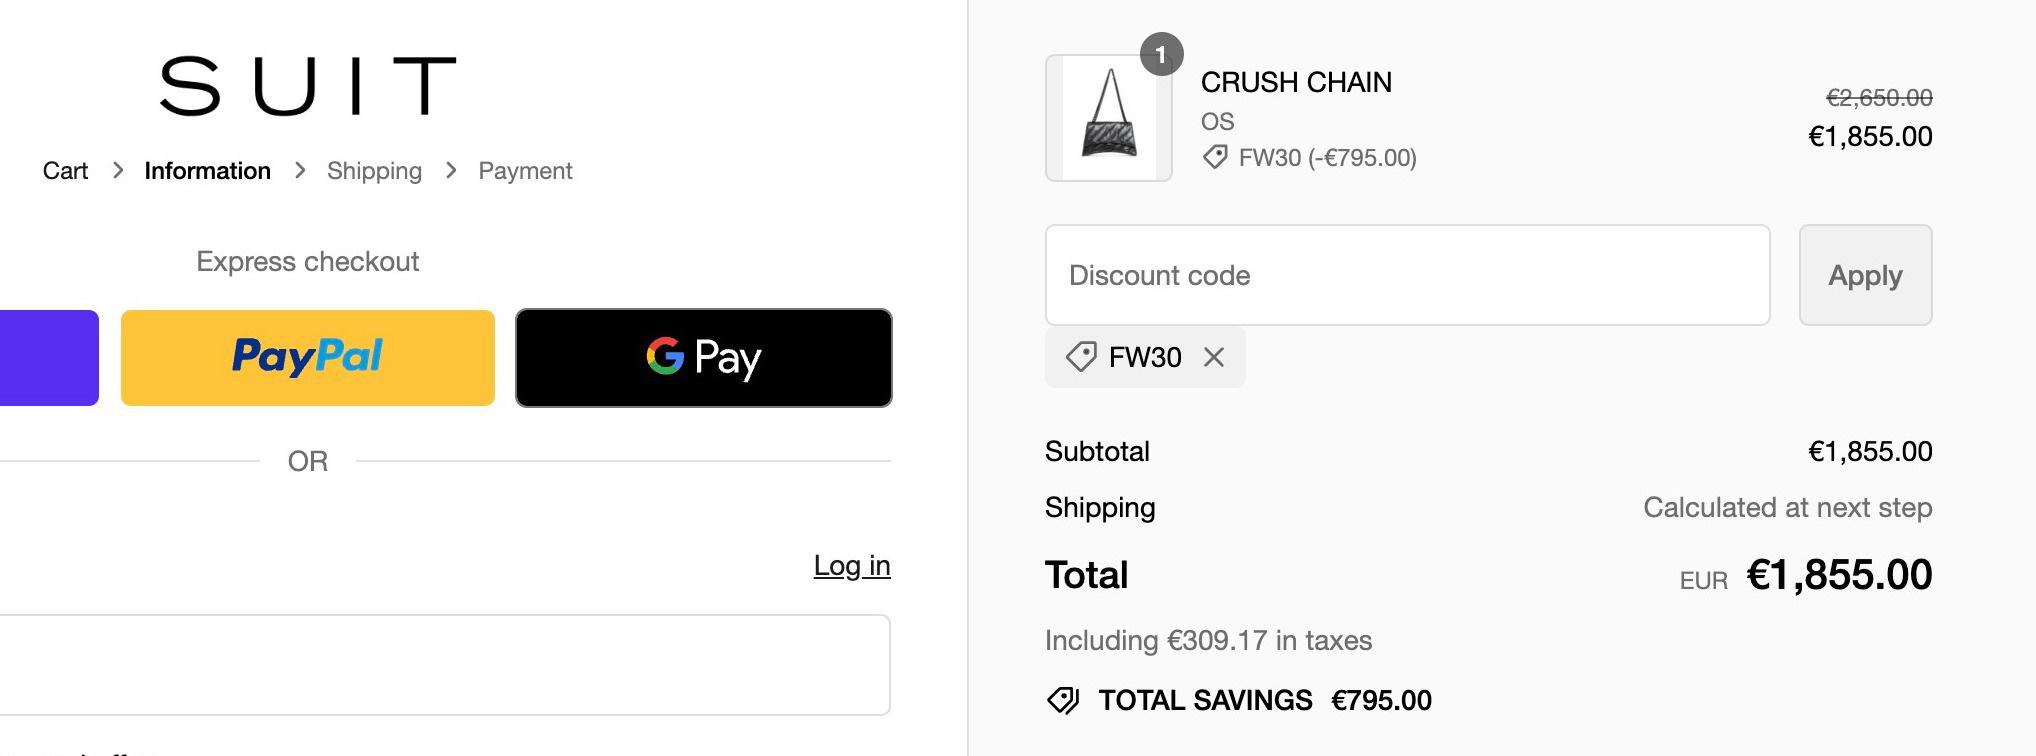Jump to the Shipping breadcrumb step

374,171
